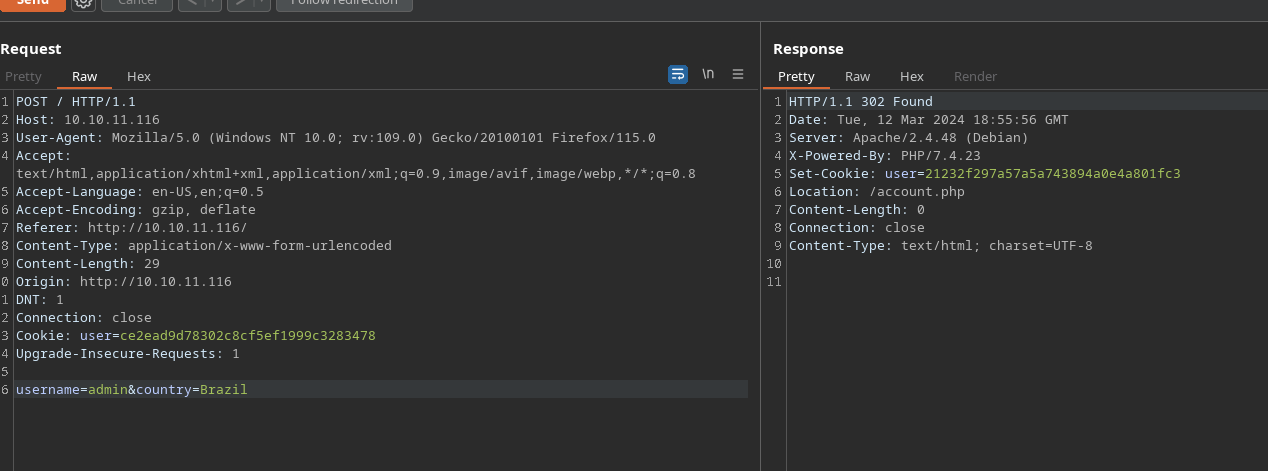This screenshot has height=471, width=1268.
Task: Click the Follow redirection button
Action: click(343, 3)
